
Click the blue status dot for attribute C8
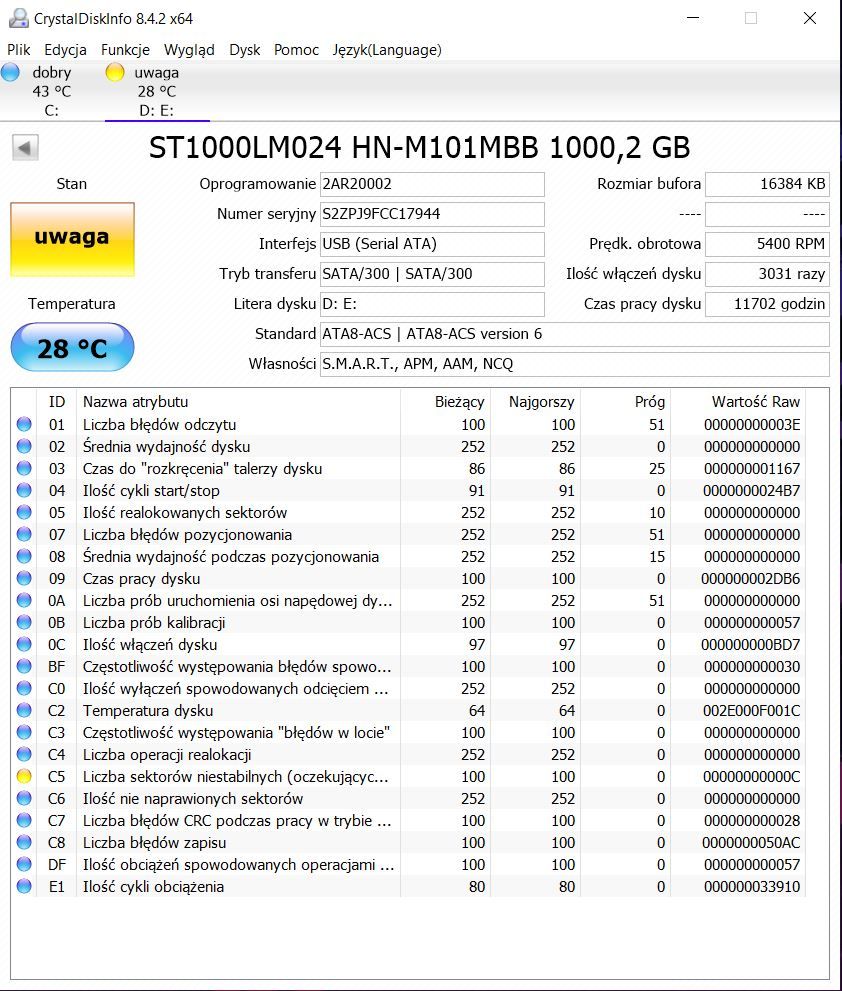click(24, 842)
